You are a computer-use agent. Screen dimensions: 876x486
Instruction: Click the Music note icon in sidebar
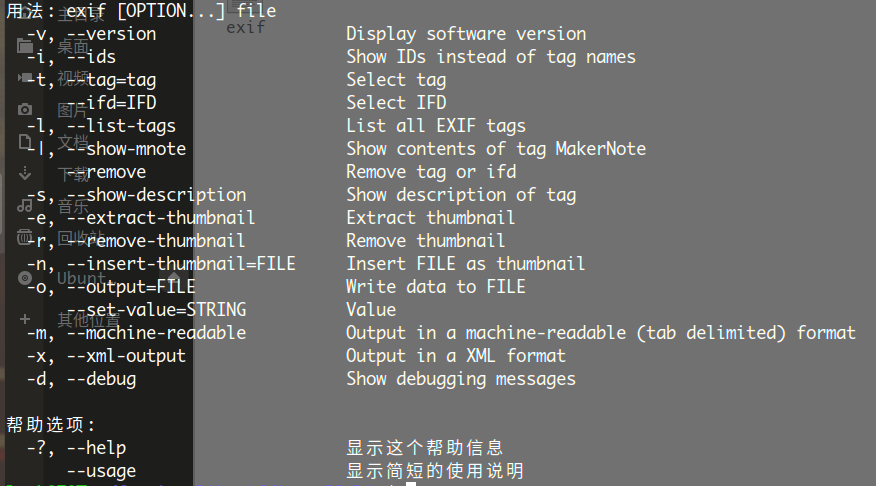coord(25,205)
